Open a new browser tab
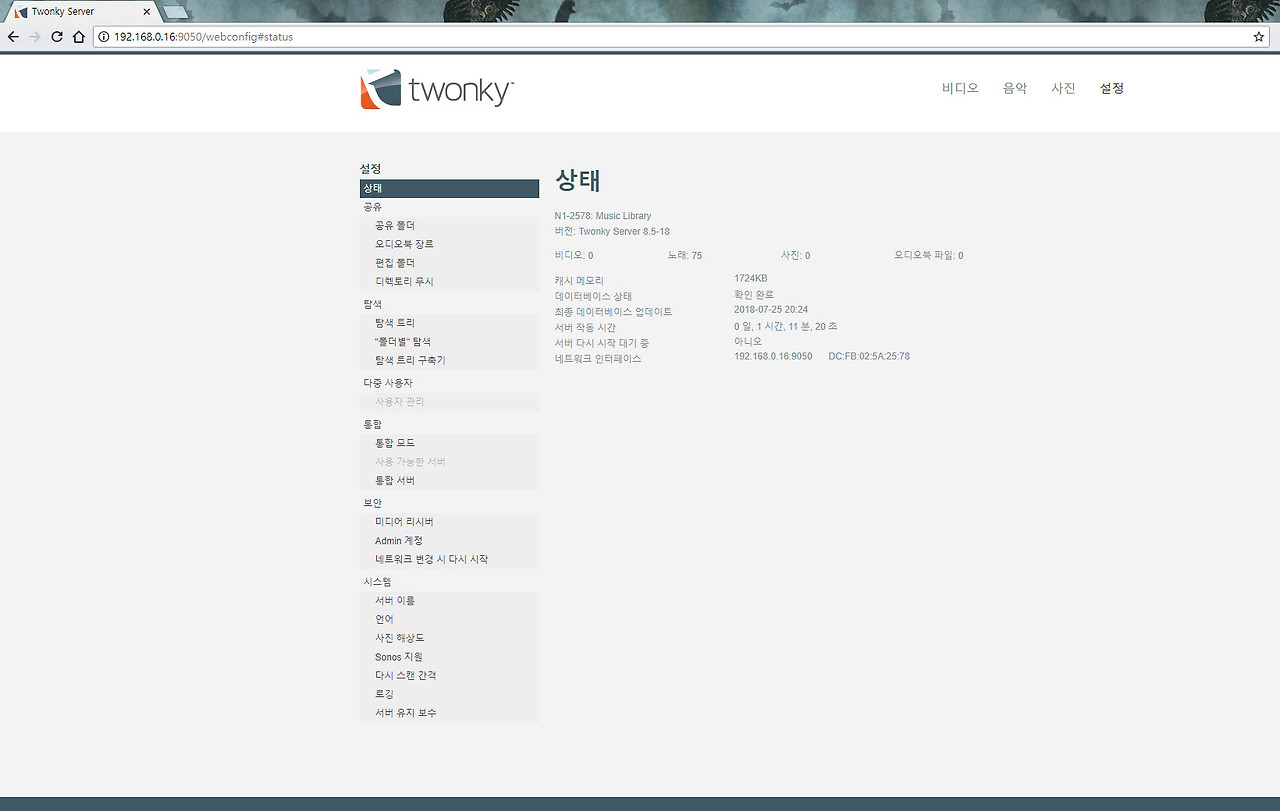The image size is (1280, 811). (x=176, y=12)
